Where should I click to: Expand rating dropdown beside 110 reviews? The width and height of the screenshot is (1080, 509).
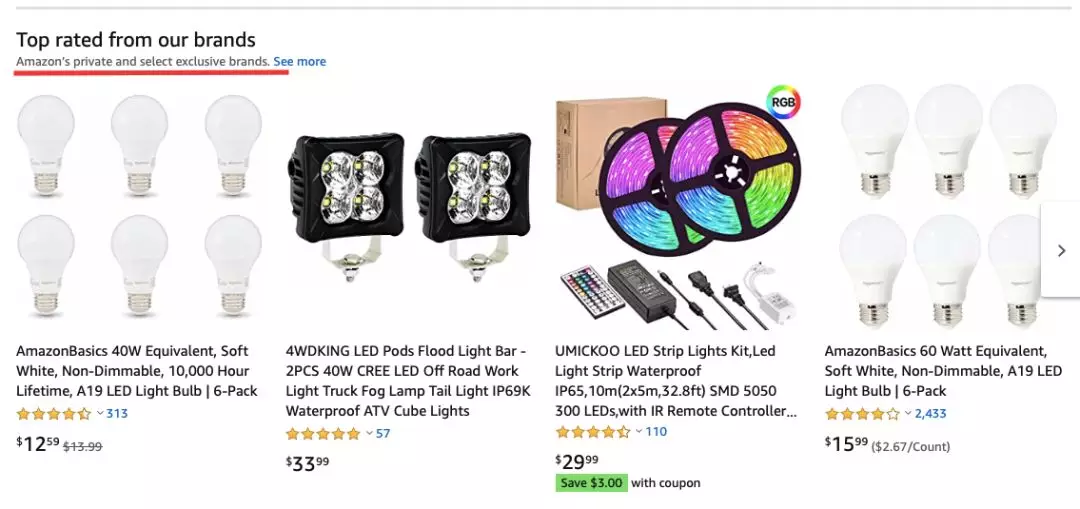pos(639,432)
